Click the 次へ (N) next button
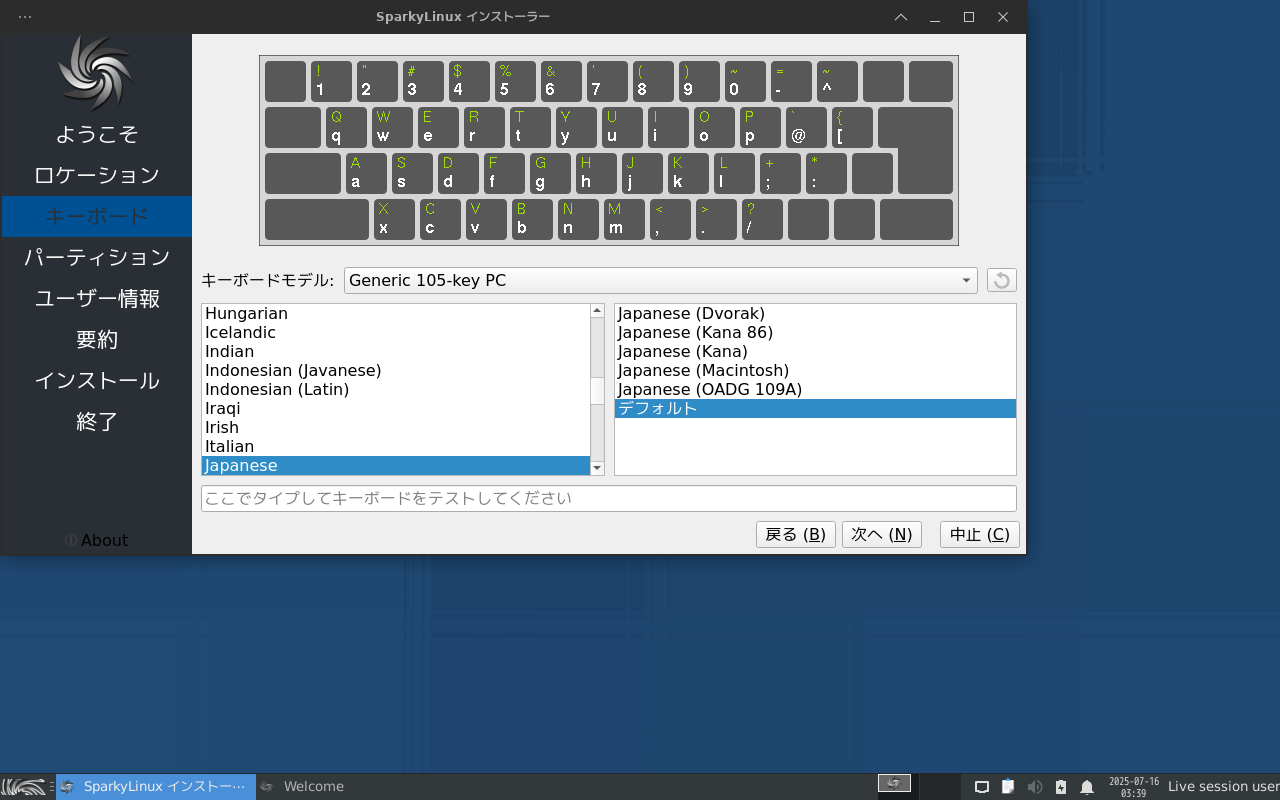The image size is (1280, 800). pyautogui.click(x=881, y=534)
